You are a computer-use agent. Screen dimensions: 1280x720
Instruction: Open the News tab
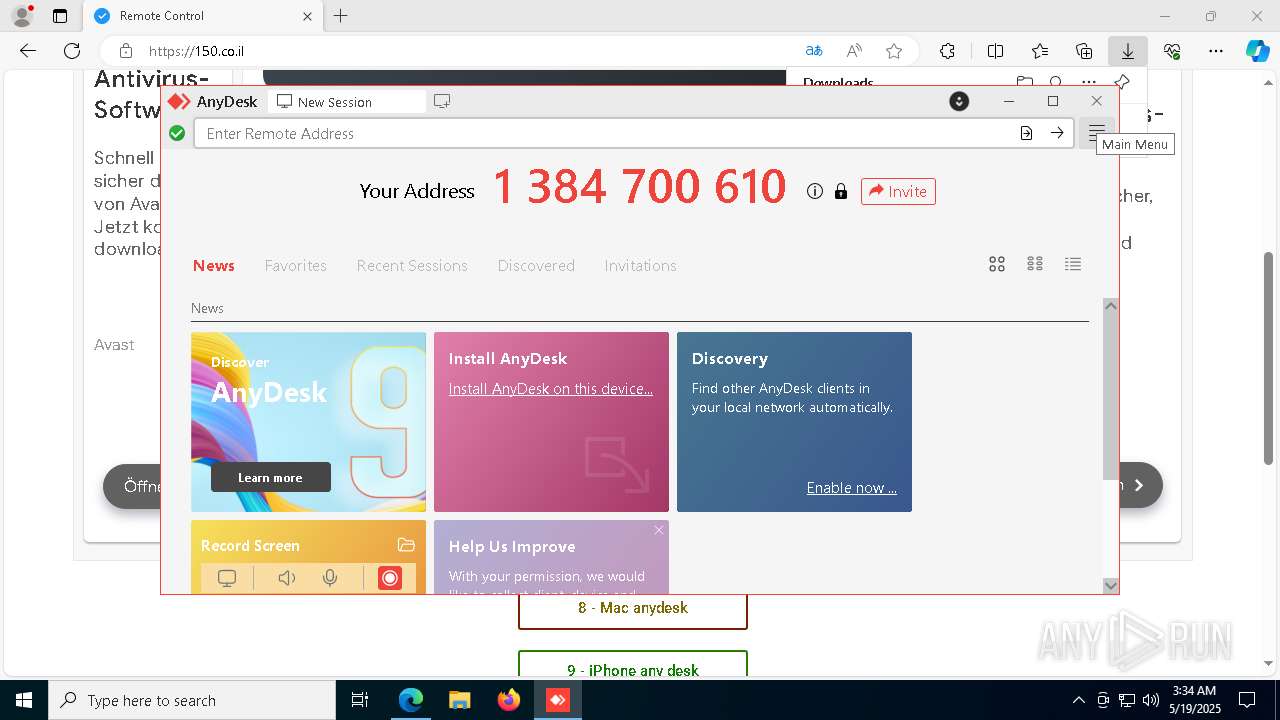[214, 265]
